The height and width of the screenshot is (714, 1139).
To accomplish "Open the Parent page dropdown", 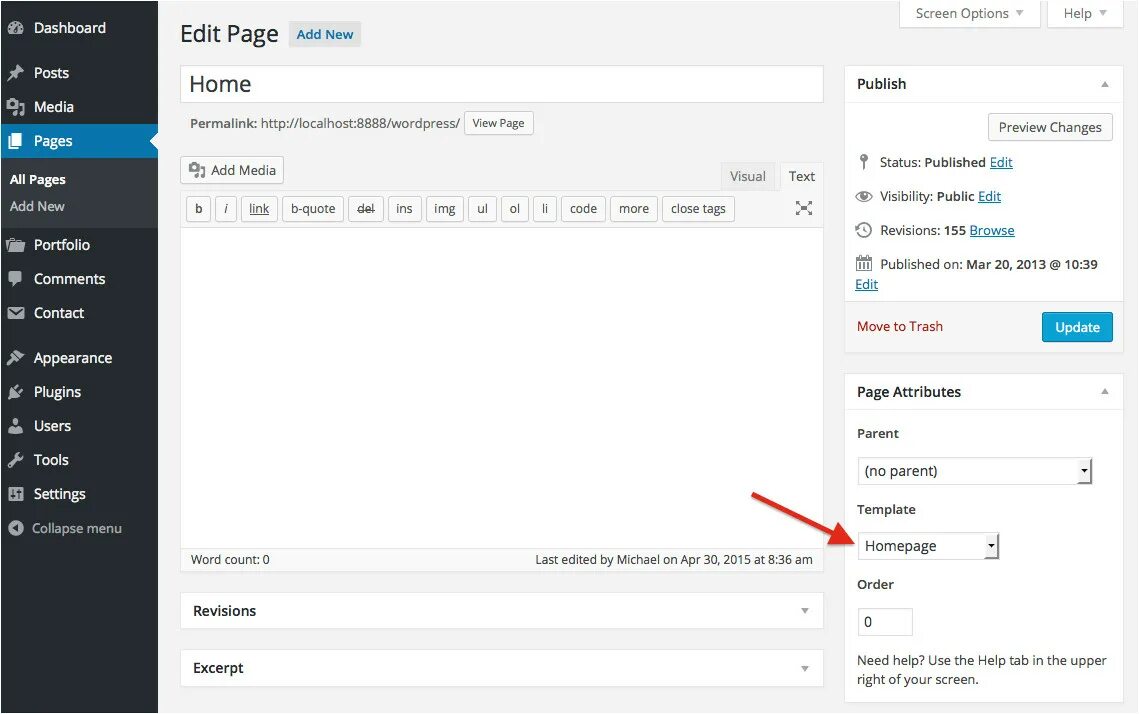I will pyautogui.click(x=974, y=471).
